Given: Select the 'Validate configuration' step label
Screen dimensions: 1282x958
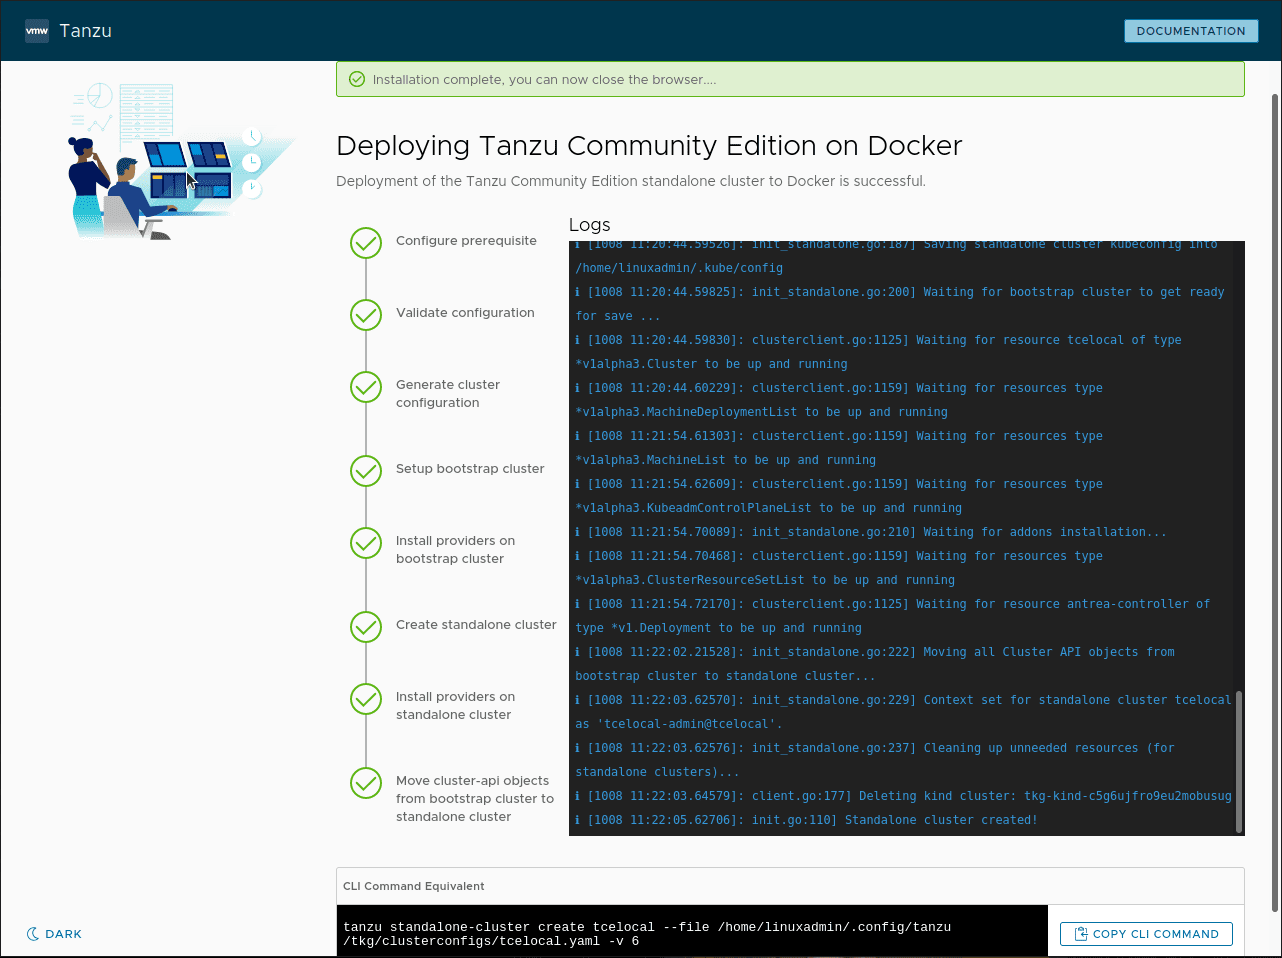Looking at the screenshot, I should pyautogui.click(x=465, y=313).
